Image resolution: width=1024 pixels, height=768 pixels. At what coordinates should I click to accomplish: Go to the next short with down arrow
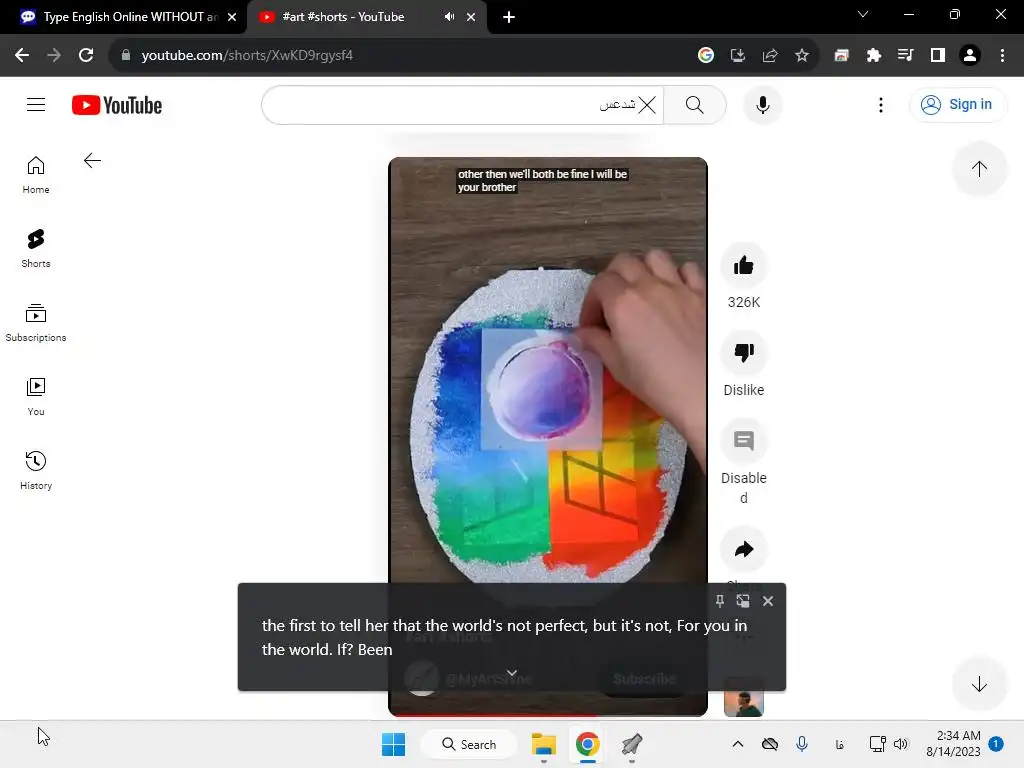[978, 684]
